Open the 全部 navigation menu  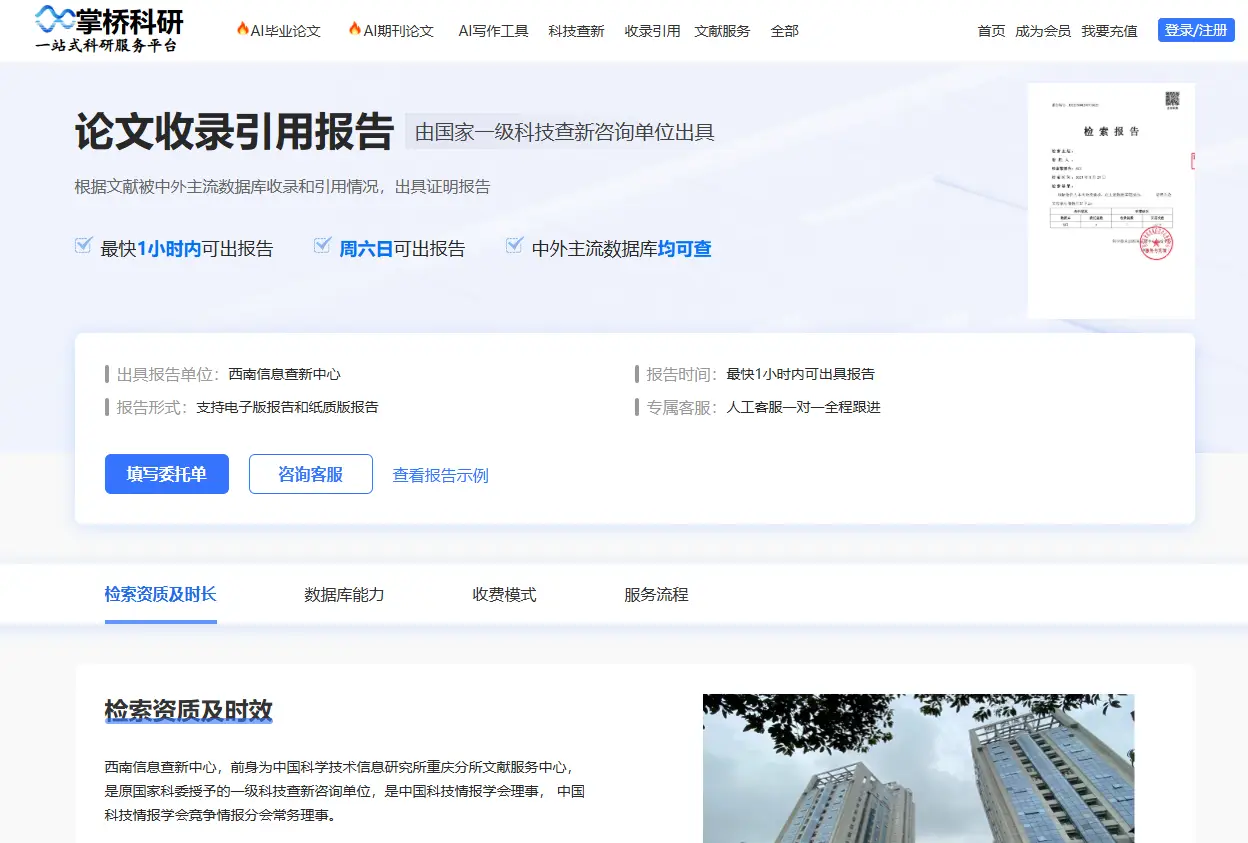point(784,31)
